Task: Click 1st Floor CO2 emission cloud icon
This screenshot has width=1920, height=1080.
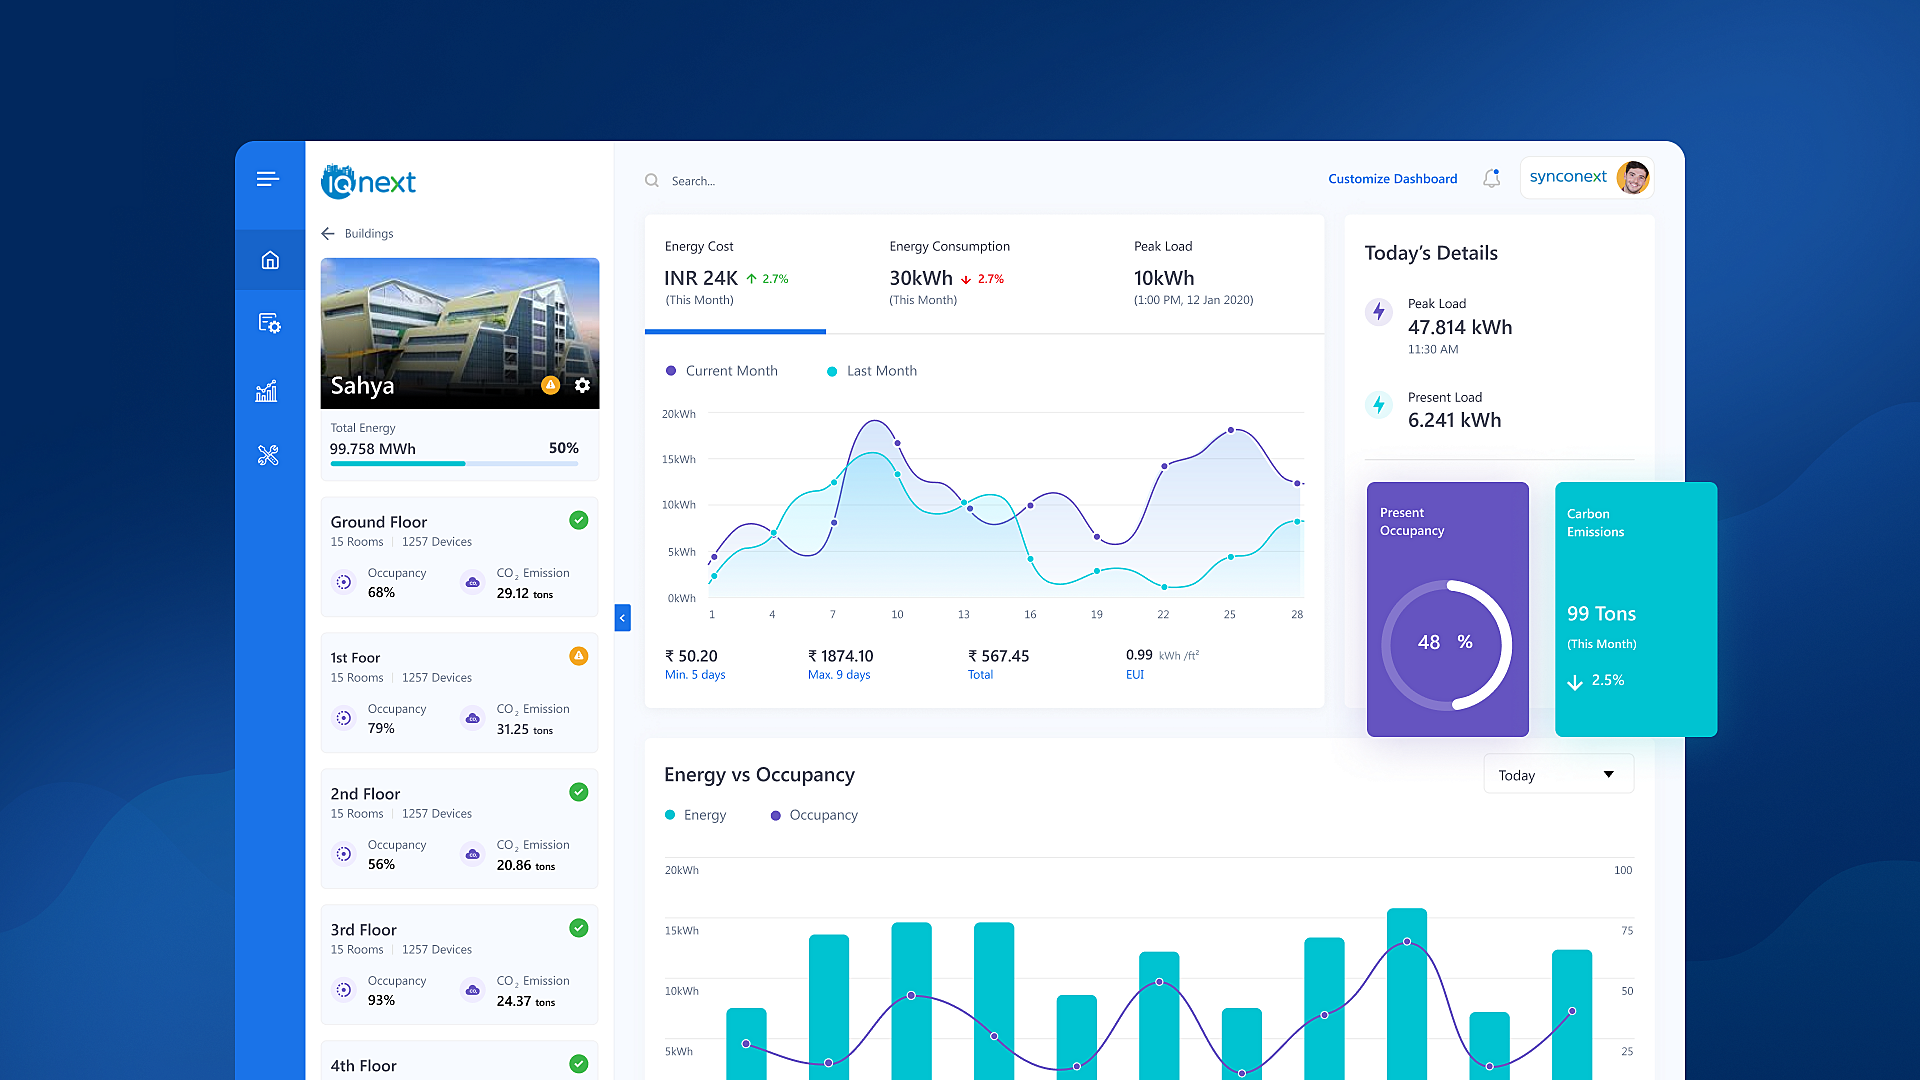Action: click(x=473, y=718)
